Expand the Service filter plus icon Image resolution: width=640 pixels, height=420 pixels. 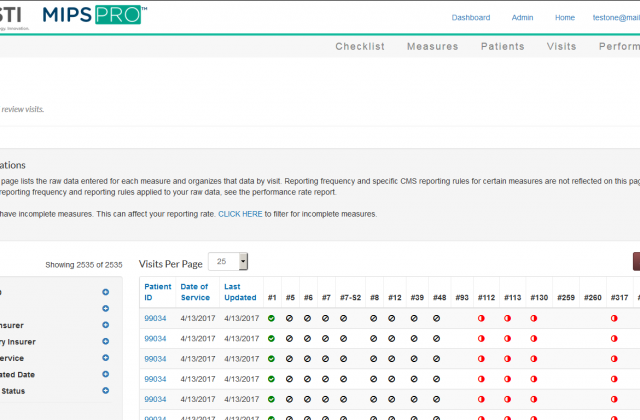point(105,357)
